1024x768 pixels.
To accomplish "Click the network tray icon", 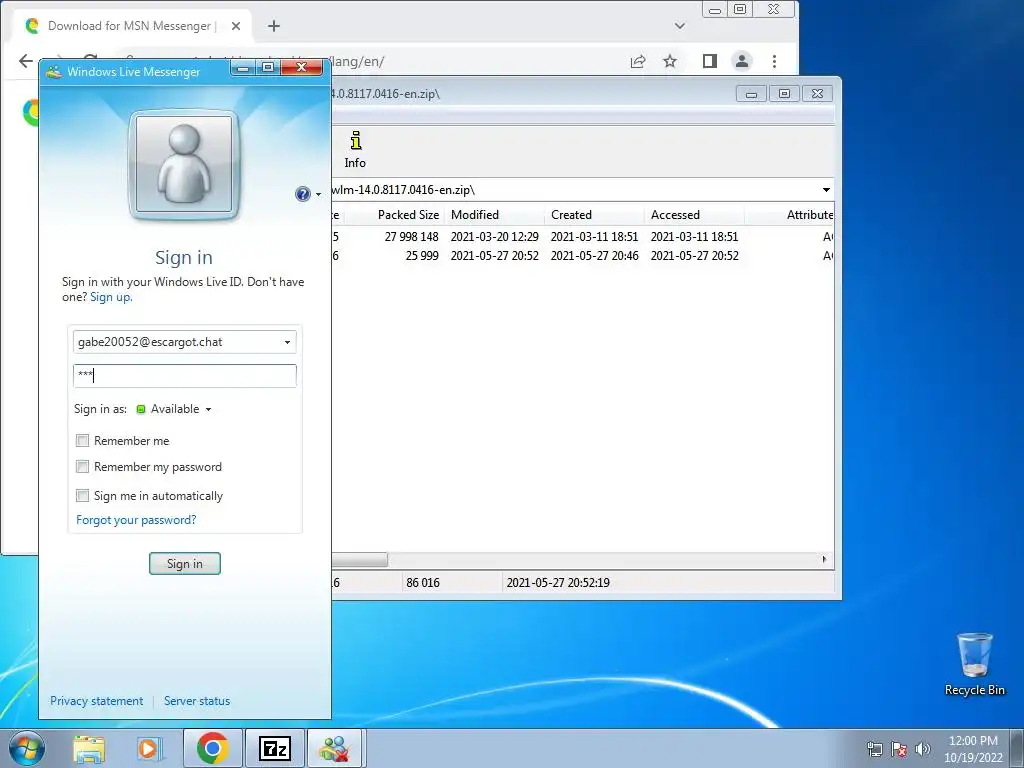I will (874, 749).
